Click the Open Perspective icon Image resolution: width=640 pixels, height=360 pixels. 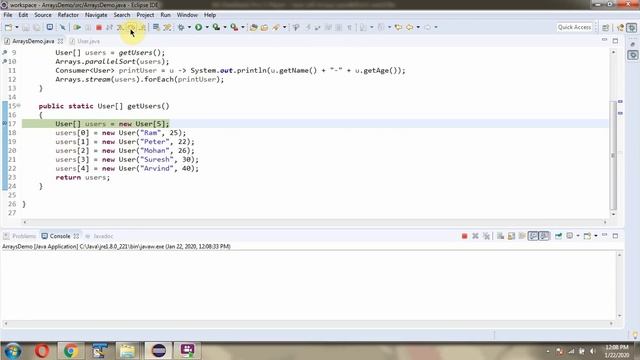(606, 27)
